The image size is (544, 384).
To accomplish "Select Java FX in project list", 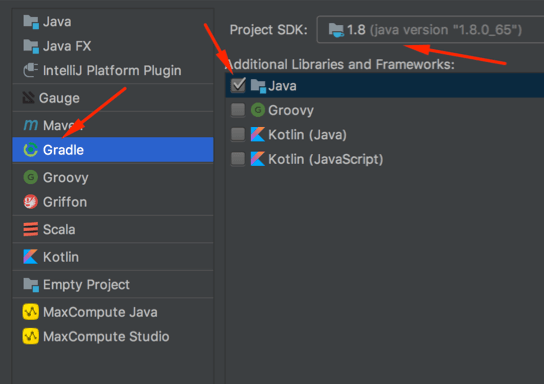I will pos(67,46).
